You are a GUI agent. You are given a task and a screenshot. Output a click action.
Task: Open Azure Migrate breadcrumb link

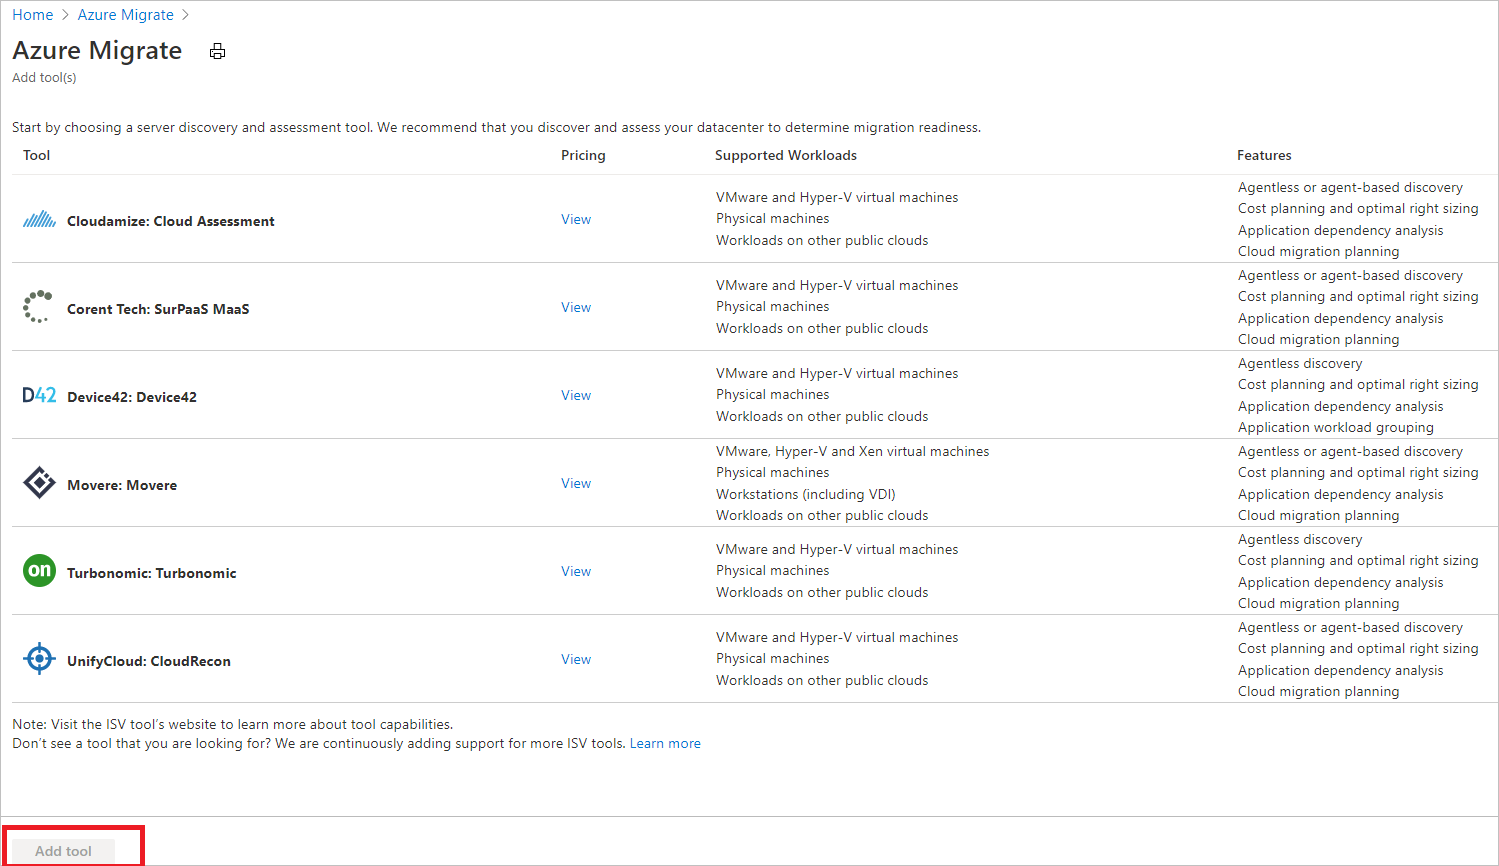tap(126, 15)
